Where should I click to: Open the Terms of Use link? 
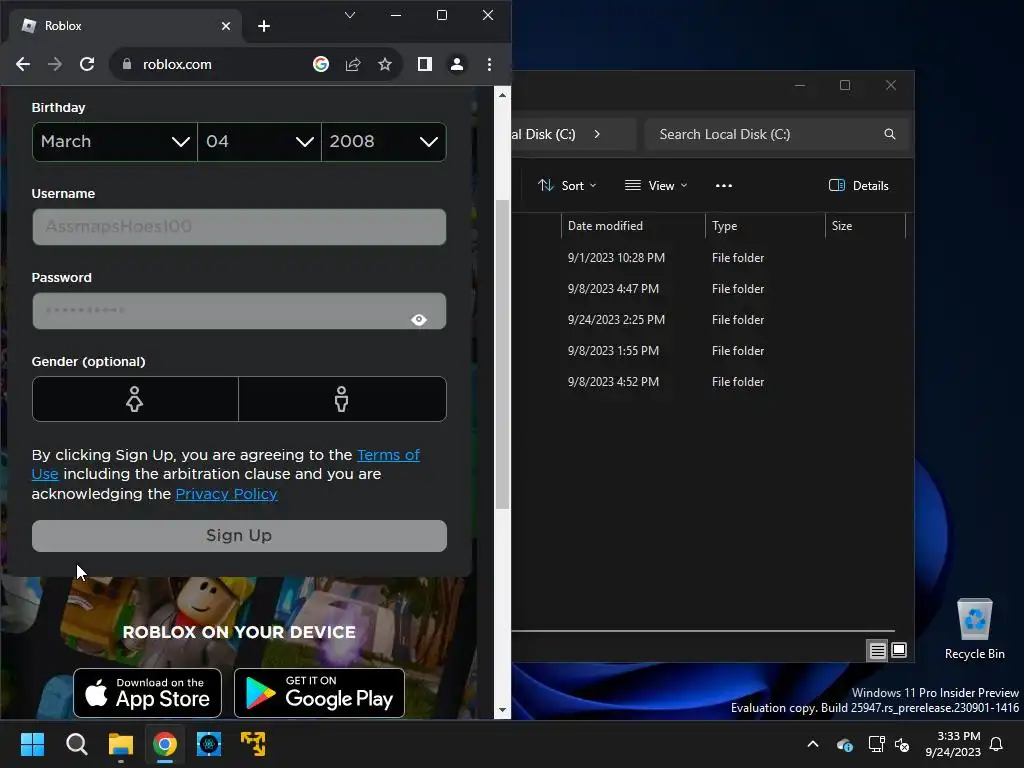click(x=388, y=455)
